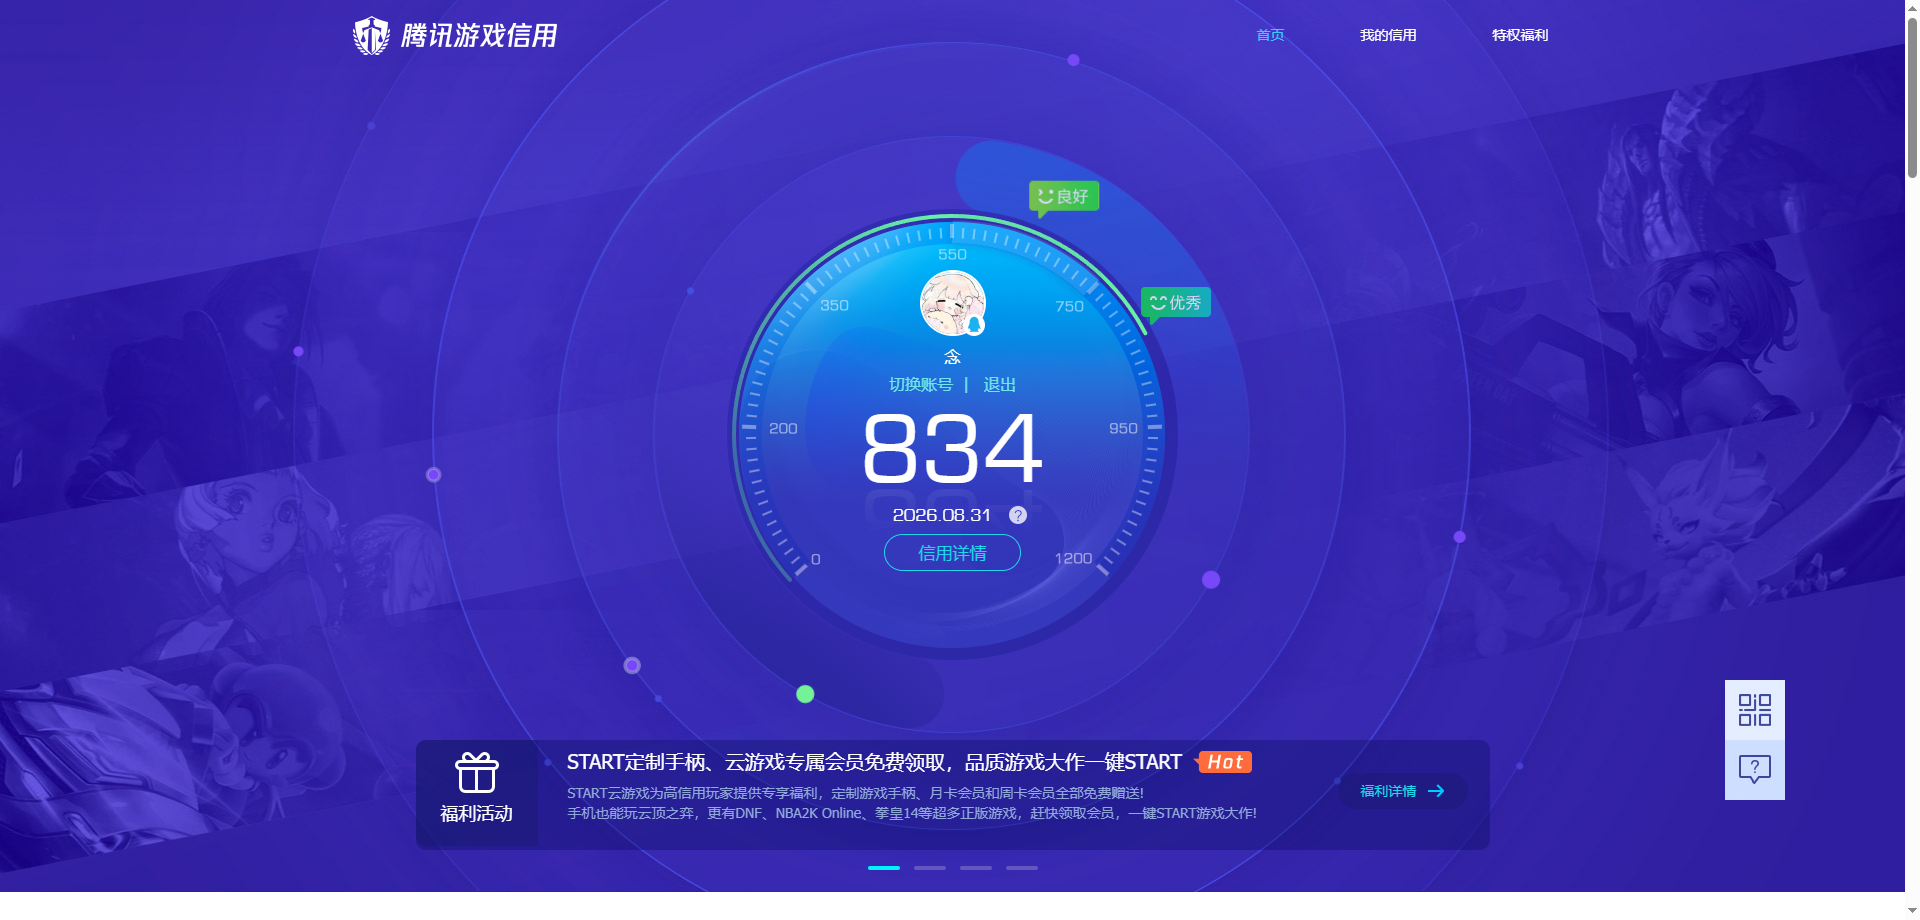
Task: Click the Tencent Game Credit shield logo
Action: (x=371, y=35)
